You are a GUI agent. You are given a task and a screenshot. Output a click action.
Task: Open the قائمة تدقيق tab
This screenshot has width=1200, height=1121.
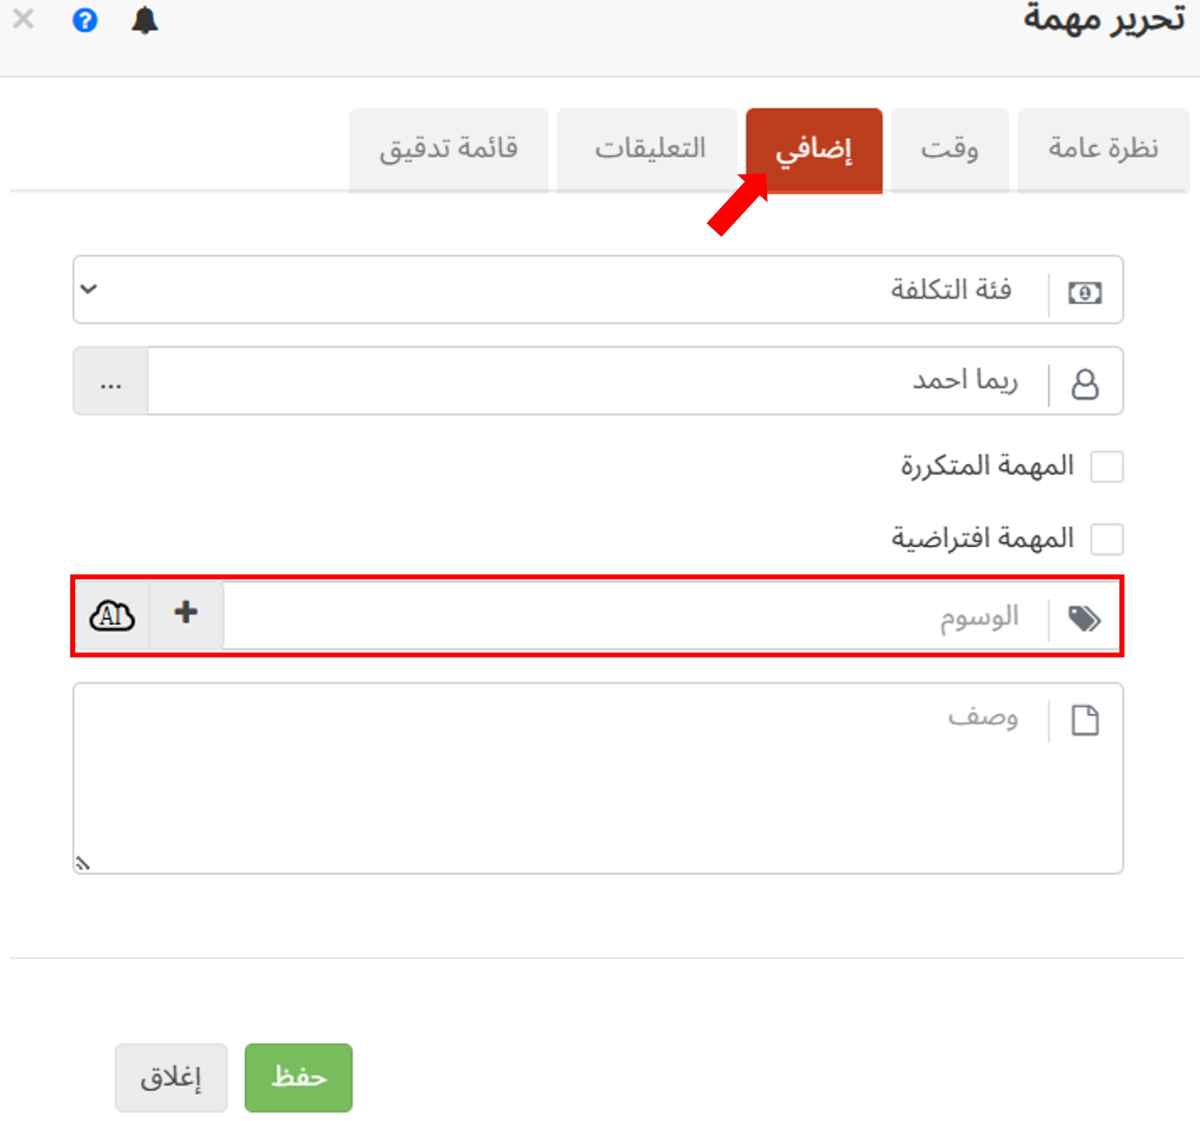(448, 148)
